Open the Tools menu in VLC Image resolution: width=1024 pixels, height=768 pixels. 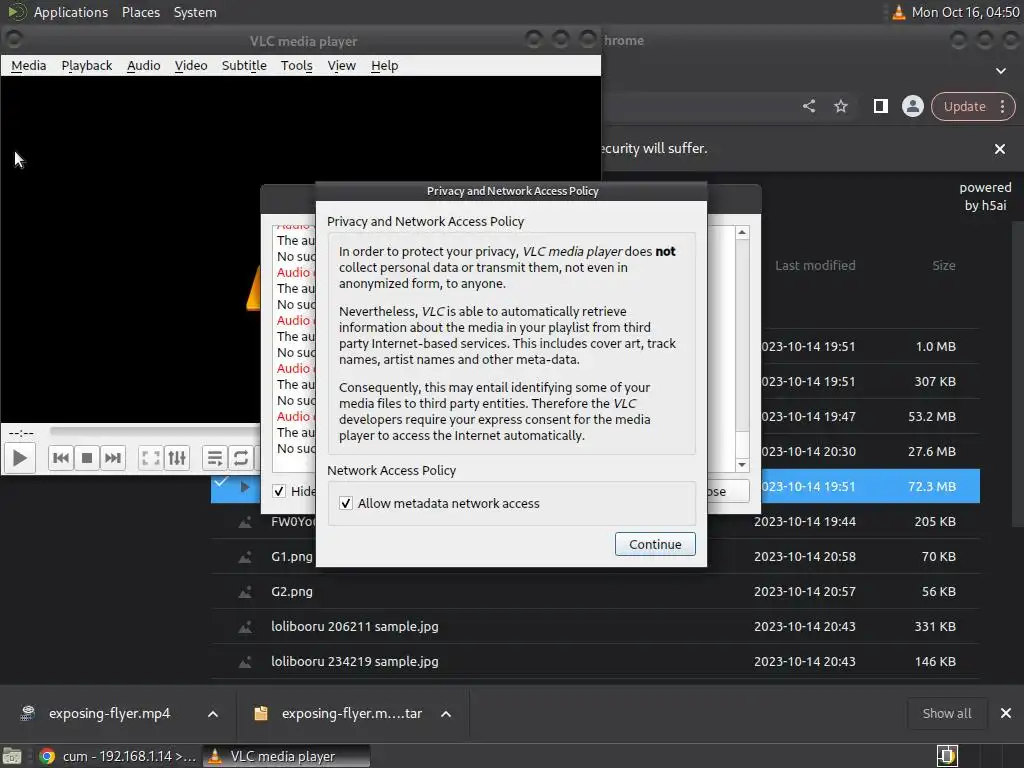click(x=296, y=65)
